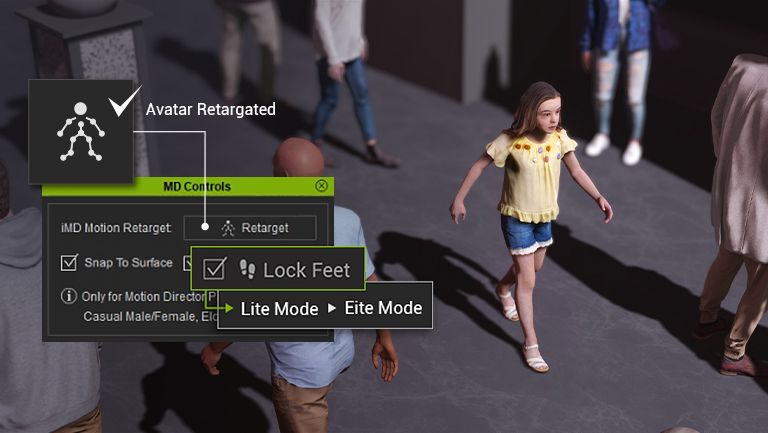768x433 pixels.
Task: Click the triangle arrow before Eite Mode
Action: [x=331, y=309]
